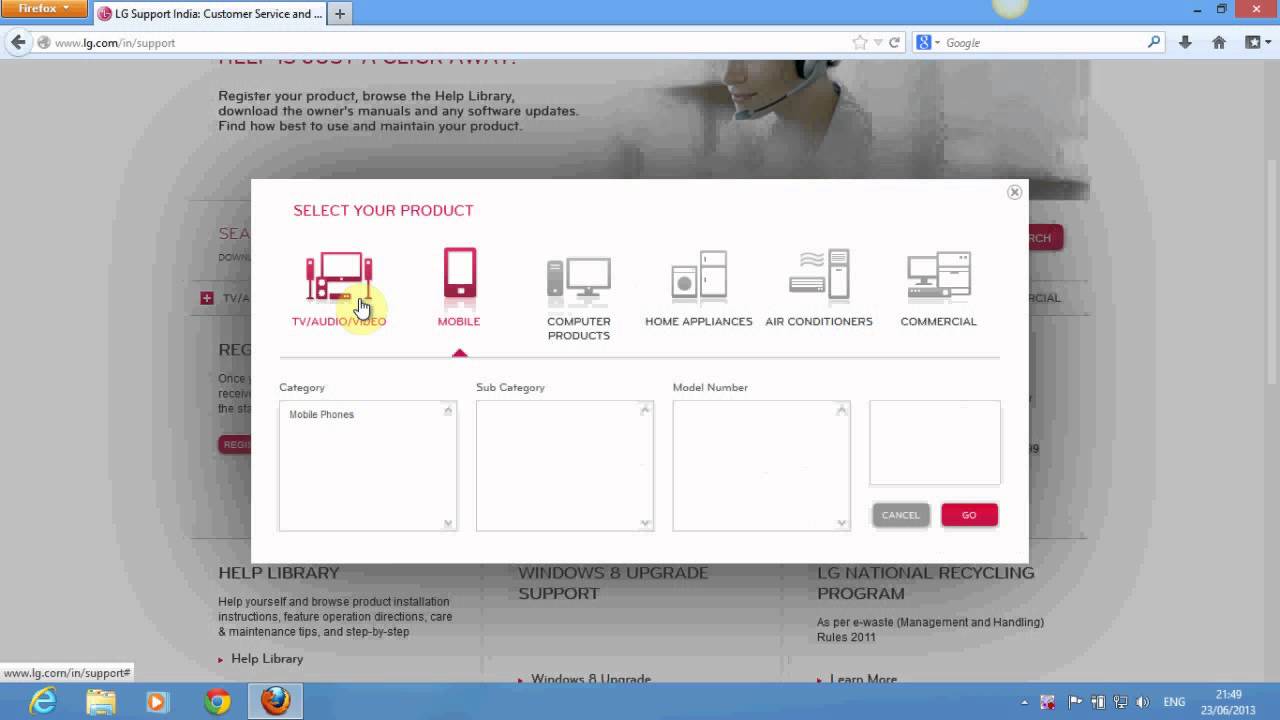Open the Google search engine dropdown
The height and width of the screenshot is (720, 1280).
point(928,43)
